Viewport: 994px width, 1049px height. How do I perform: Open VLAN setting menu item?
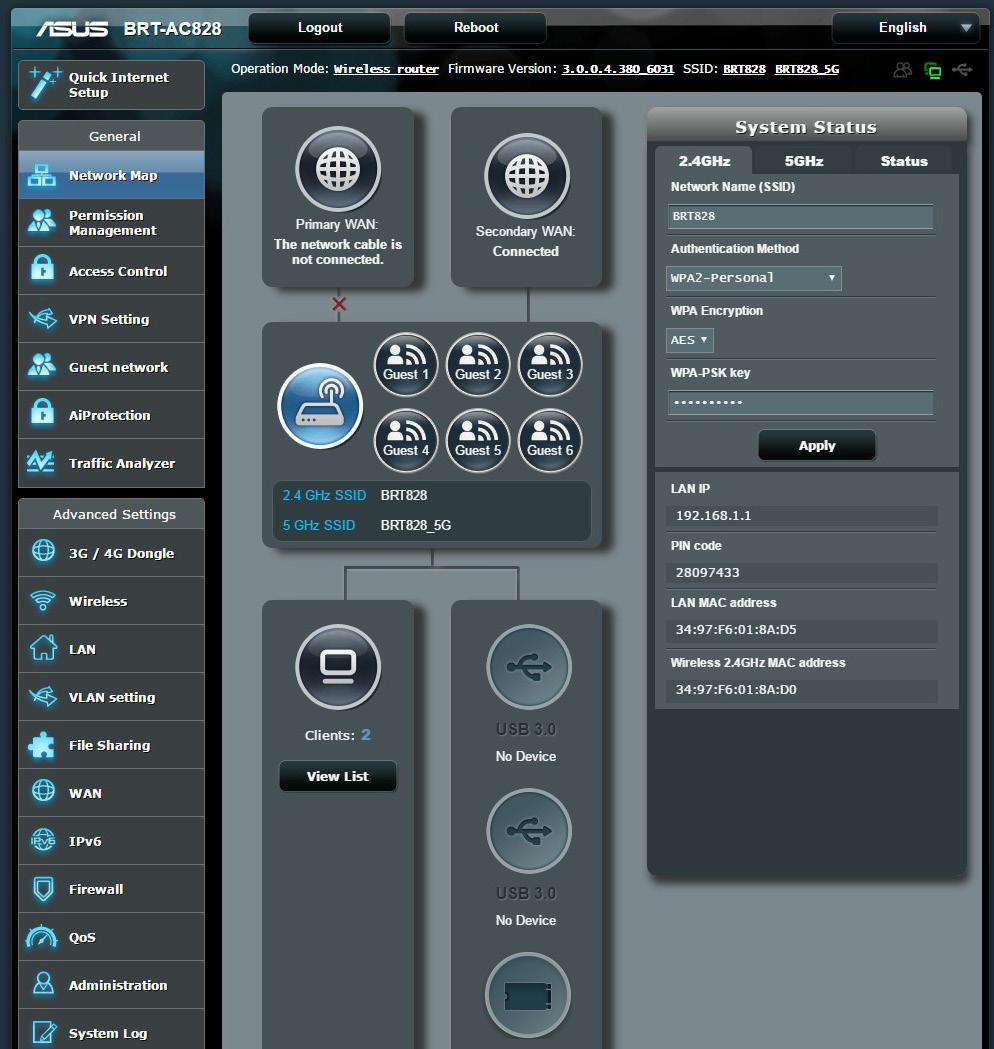[x=112, y=697]
